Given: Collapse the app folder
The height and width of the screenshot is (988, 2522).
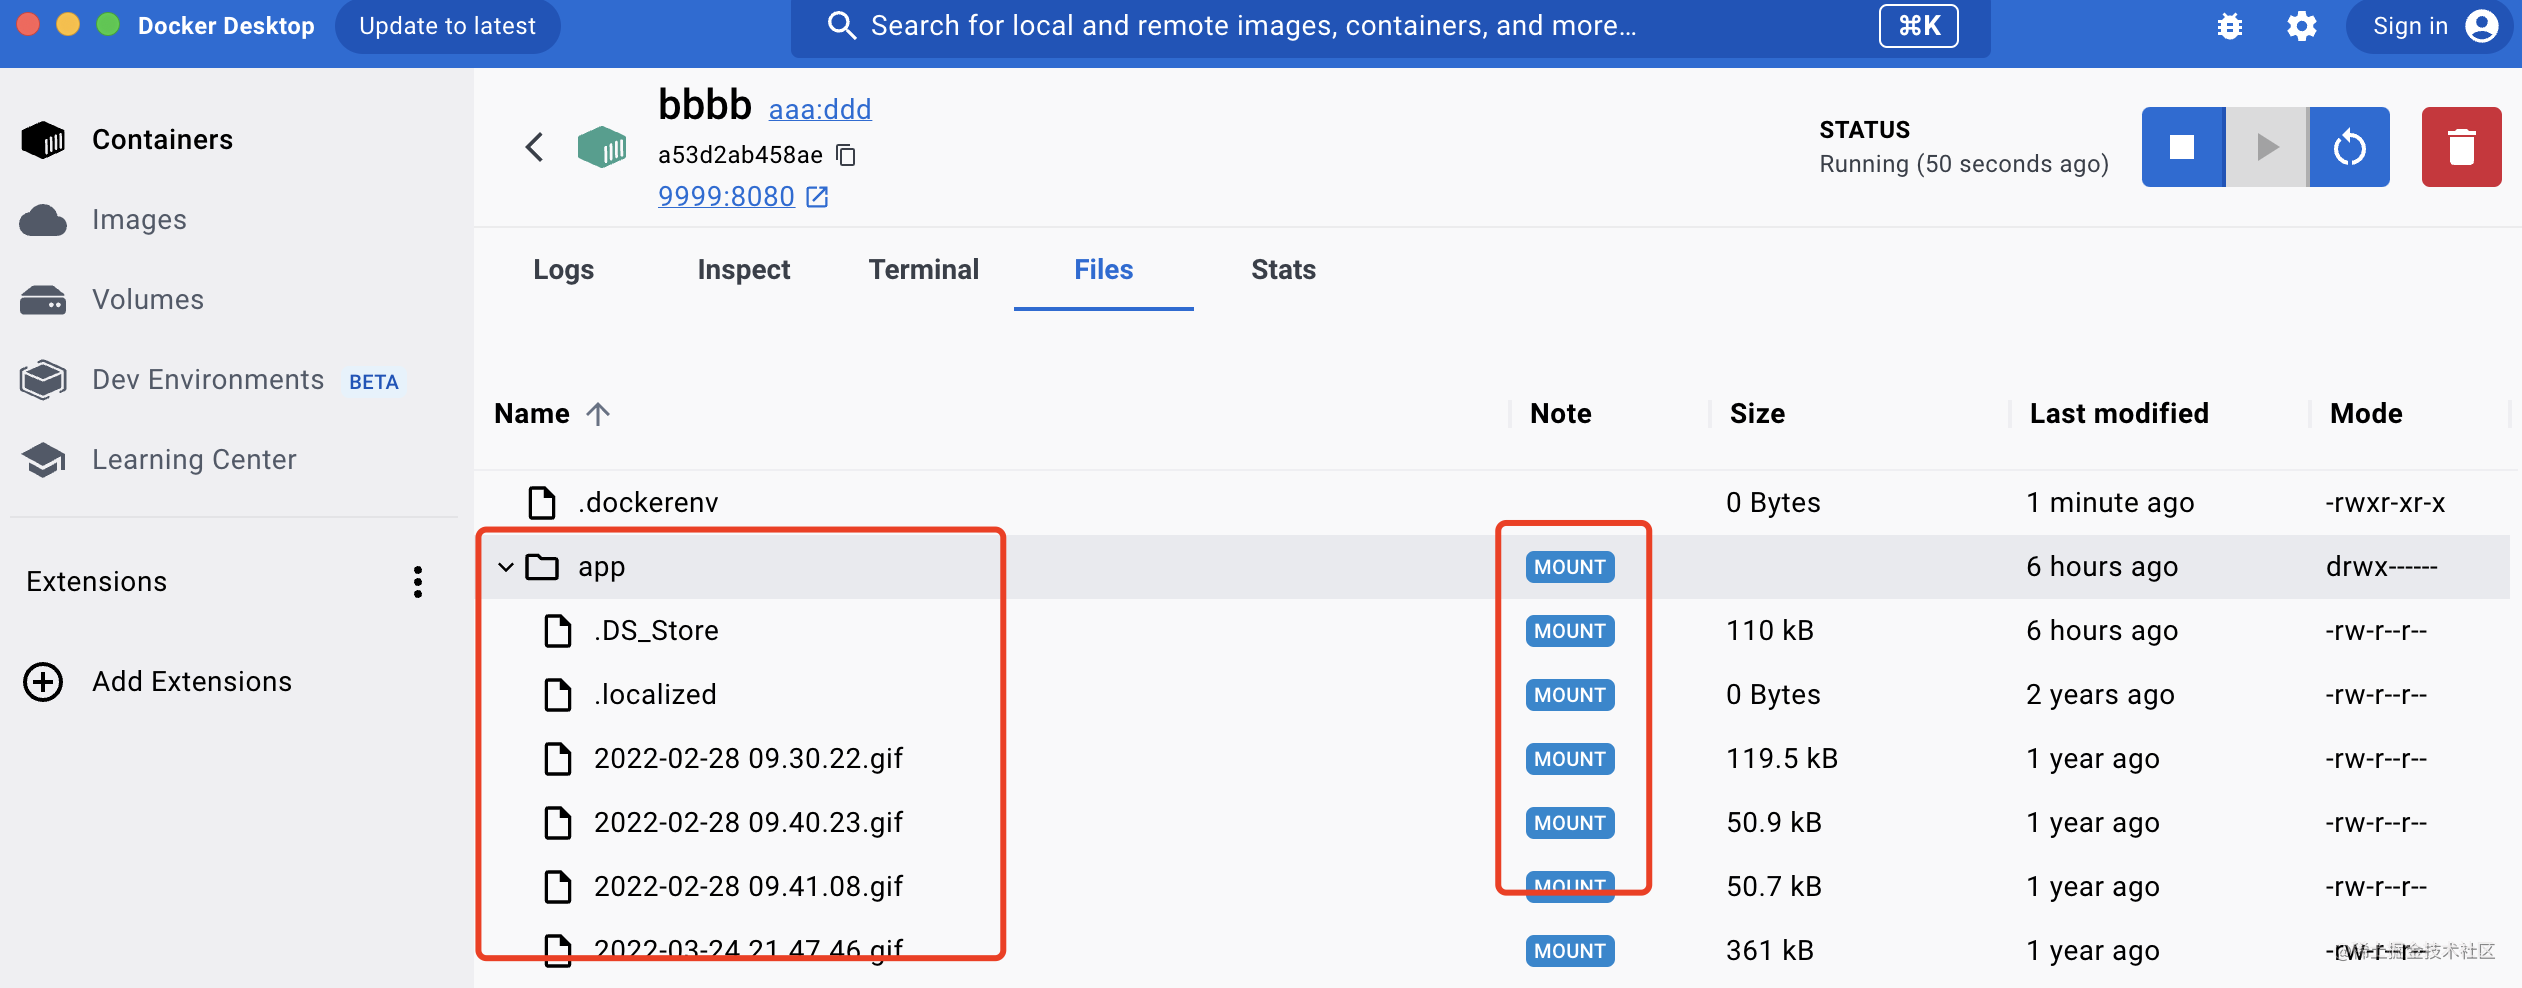Looking at the screenshot, I should pyautogui.click(x=506, y=567).
